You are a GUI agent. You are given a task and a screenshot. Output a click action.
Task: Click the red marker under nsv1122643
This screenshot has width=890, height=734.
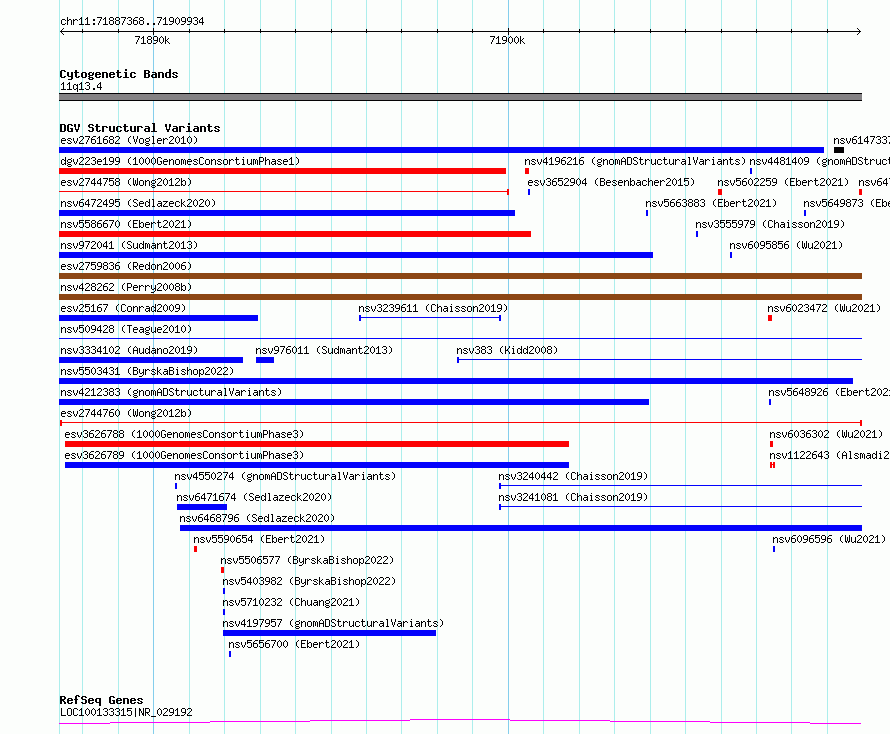pyautogui.click(x=773, y=465)
